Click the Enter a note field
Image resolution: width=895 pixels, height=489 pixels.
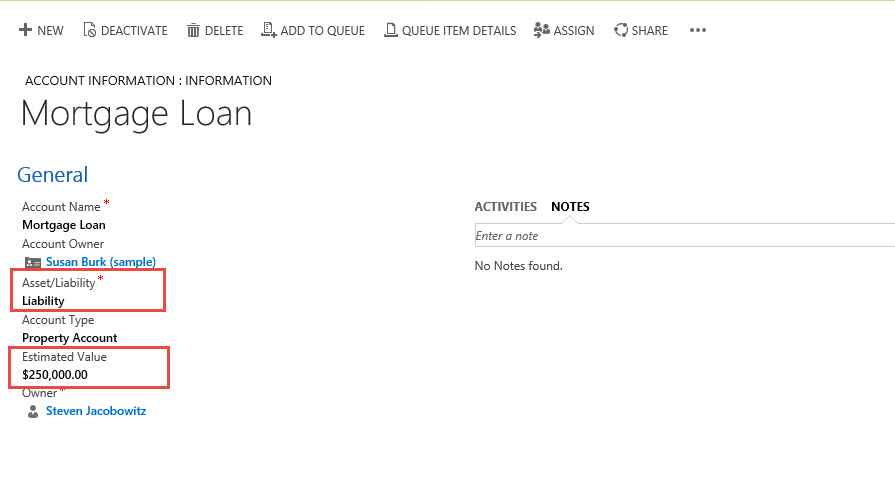point(680,236)
